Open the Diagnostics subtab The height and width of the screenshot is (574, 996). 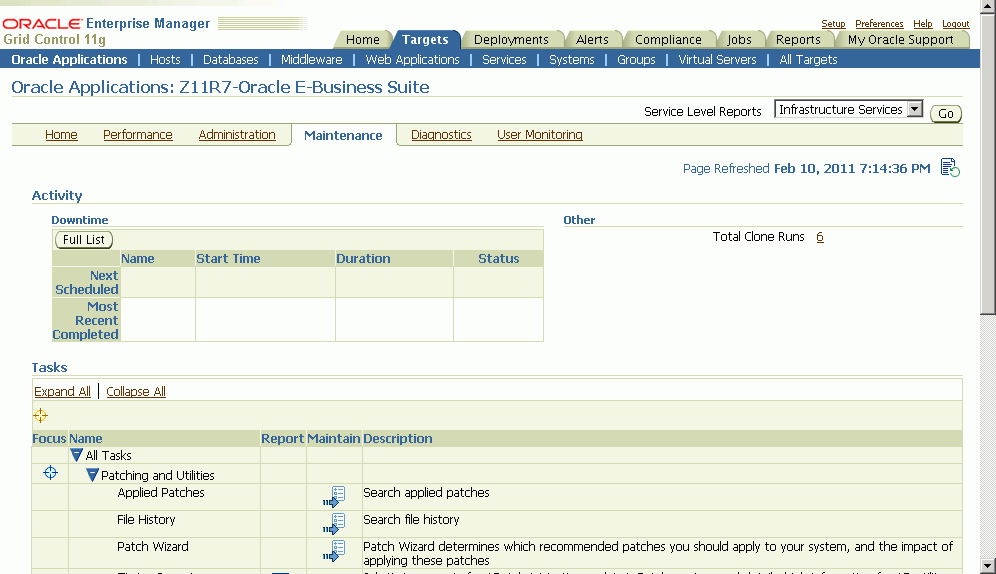click(x=441, y=135)
